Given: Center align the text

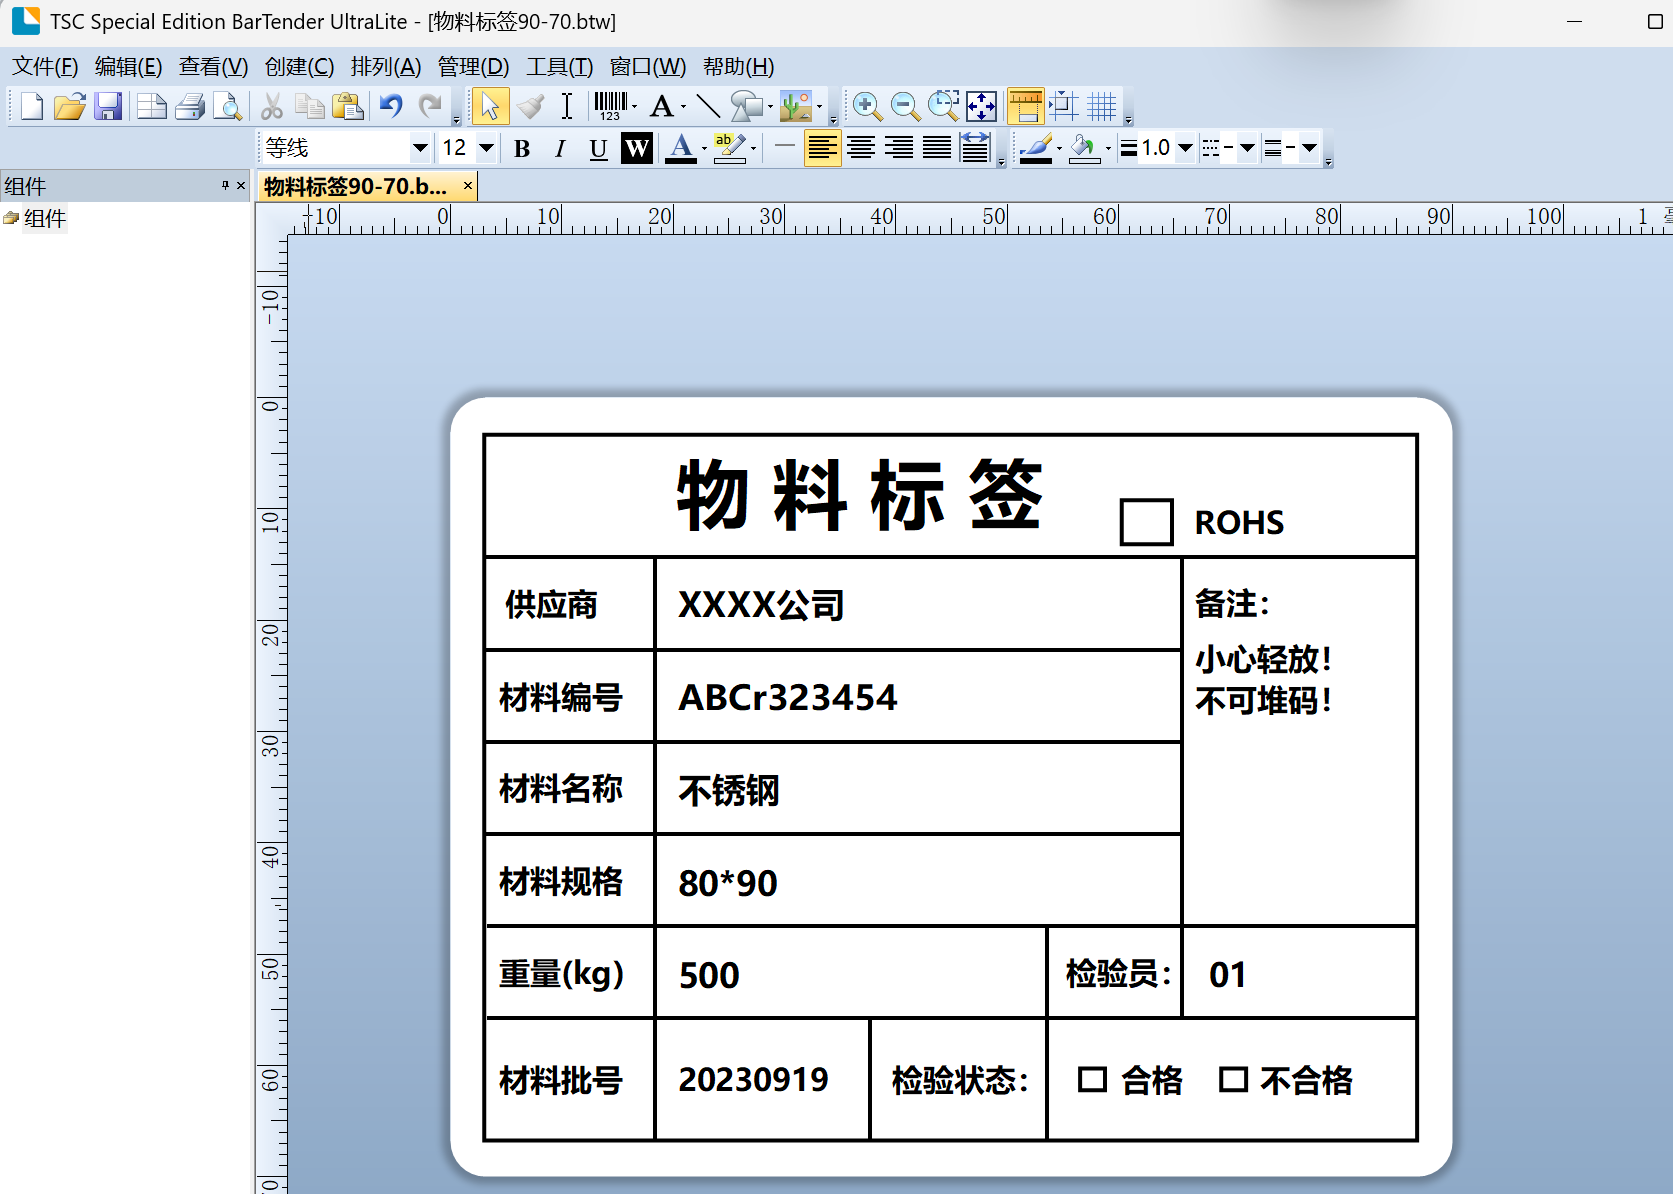Looking at the screenshot, I should click(861, 149).
